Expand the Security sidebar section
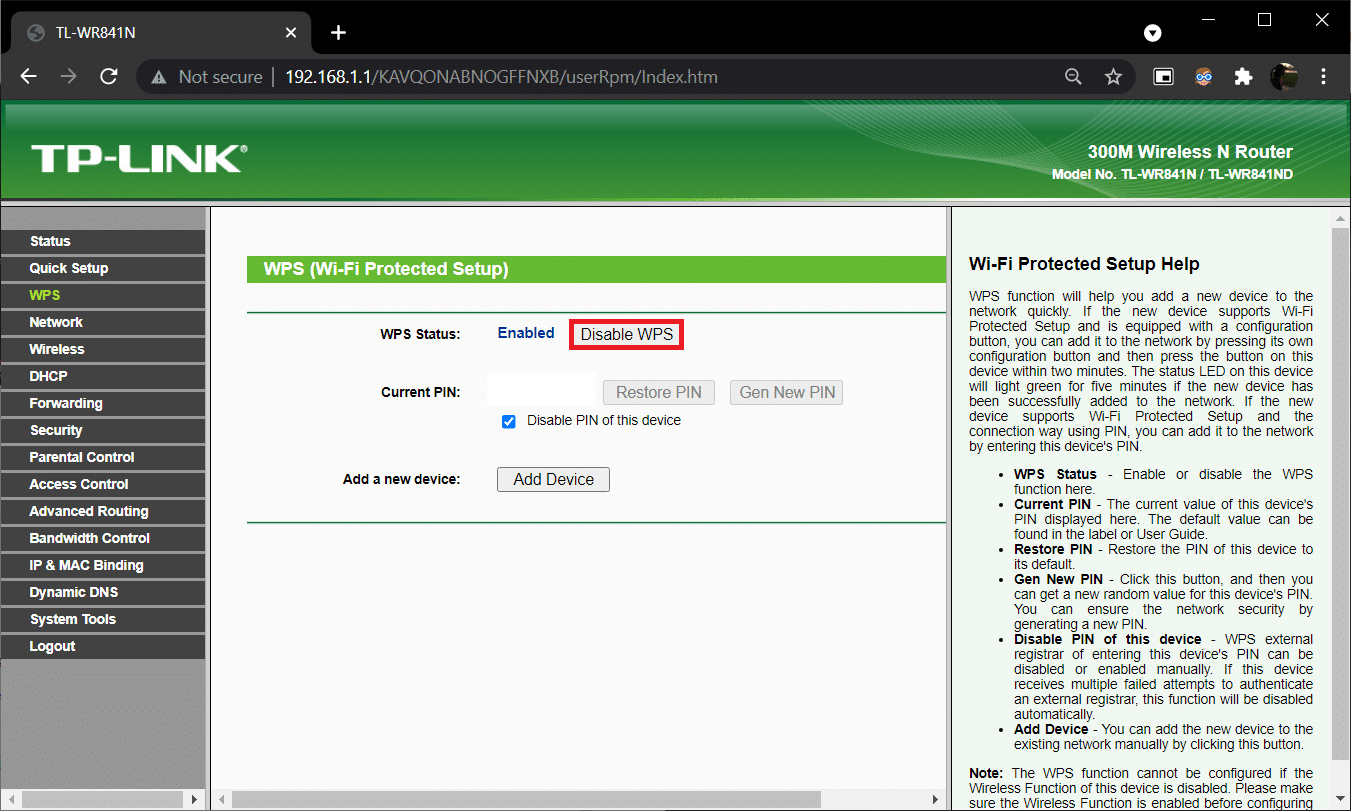This screenshot has width=1351, height=811. pos(56,430)
